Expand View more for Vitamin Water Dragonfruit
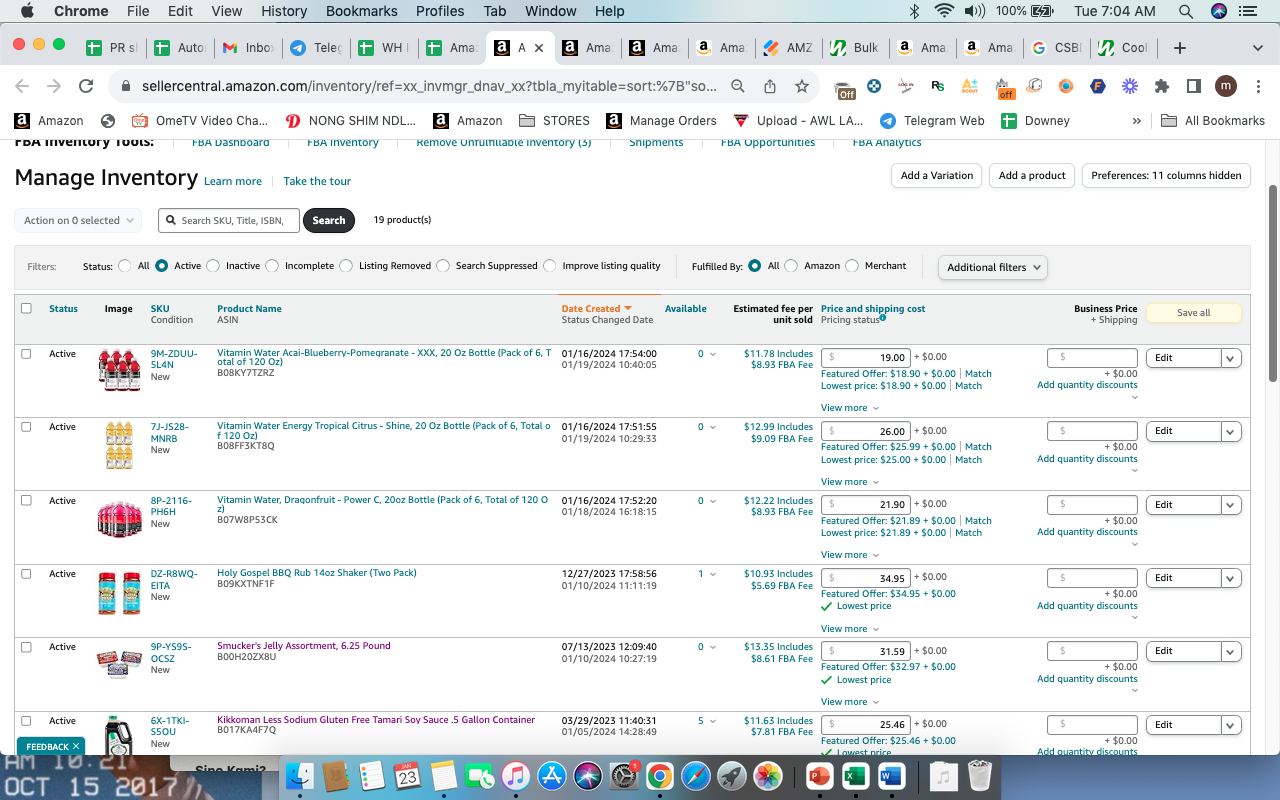Viewport: 1280px width, 800px height. pyautogui.click(x=849, y=555)
